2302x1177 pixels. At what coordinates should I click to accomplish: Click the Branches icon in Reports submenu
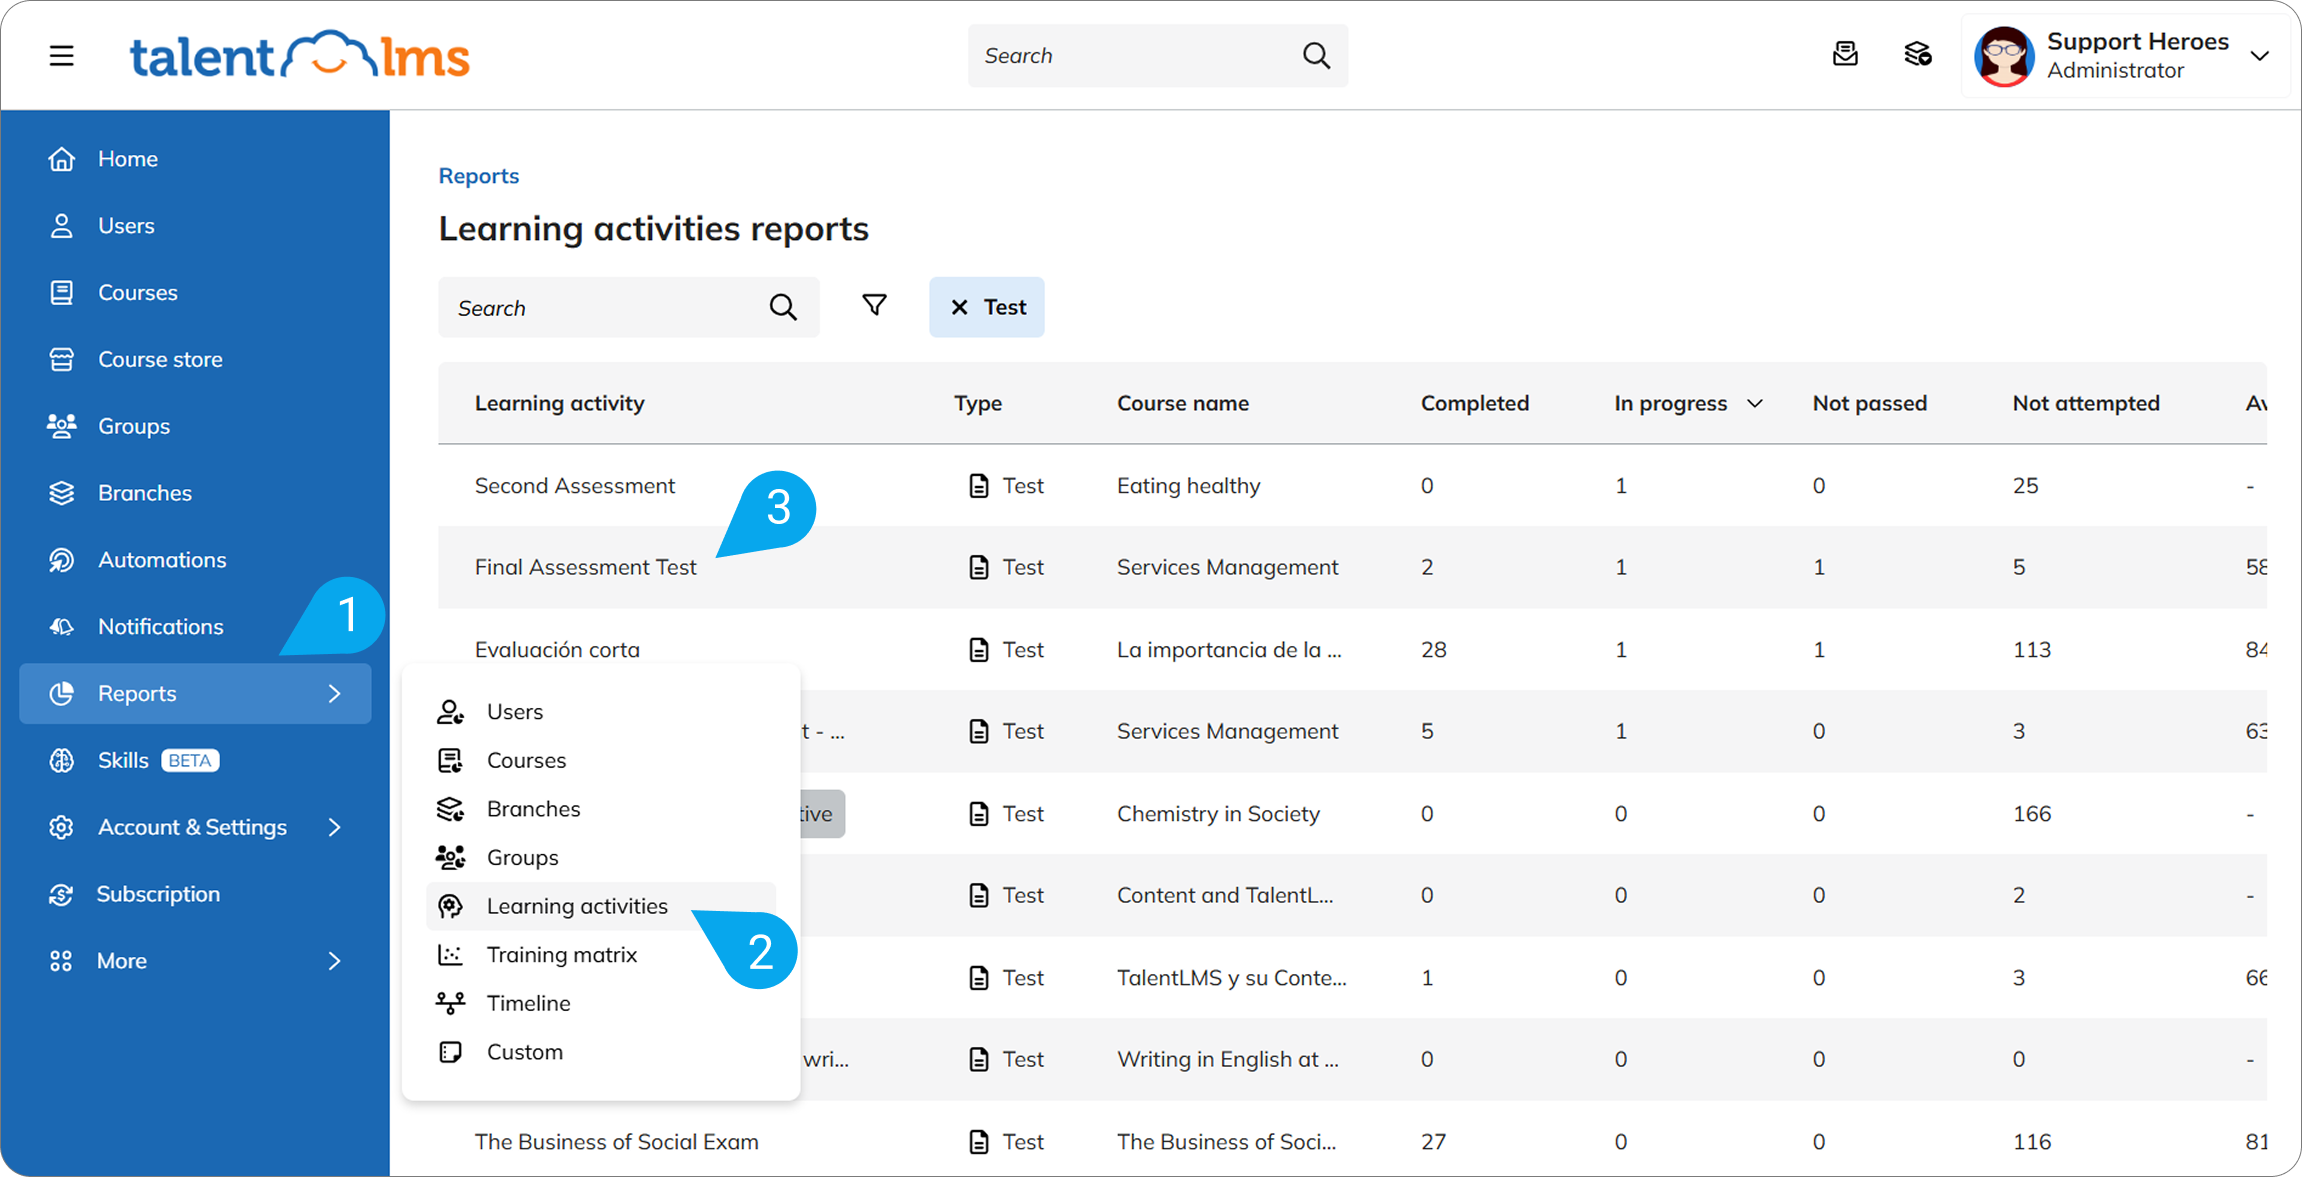(451, 809)
